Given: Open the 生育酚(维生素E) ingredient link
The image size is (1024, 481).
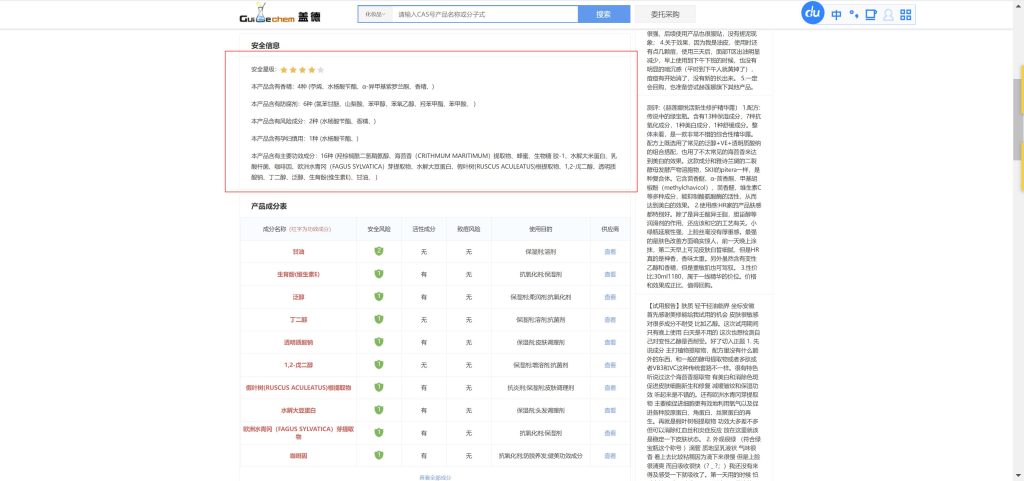Looking at the screenshot, I should tap(298, 274).
